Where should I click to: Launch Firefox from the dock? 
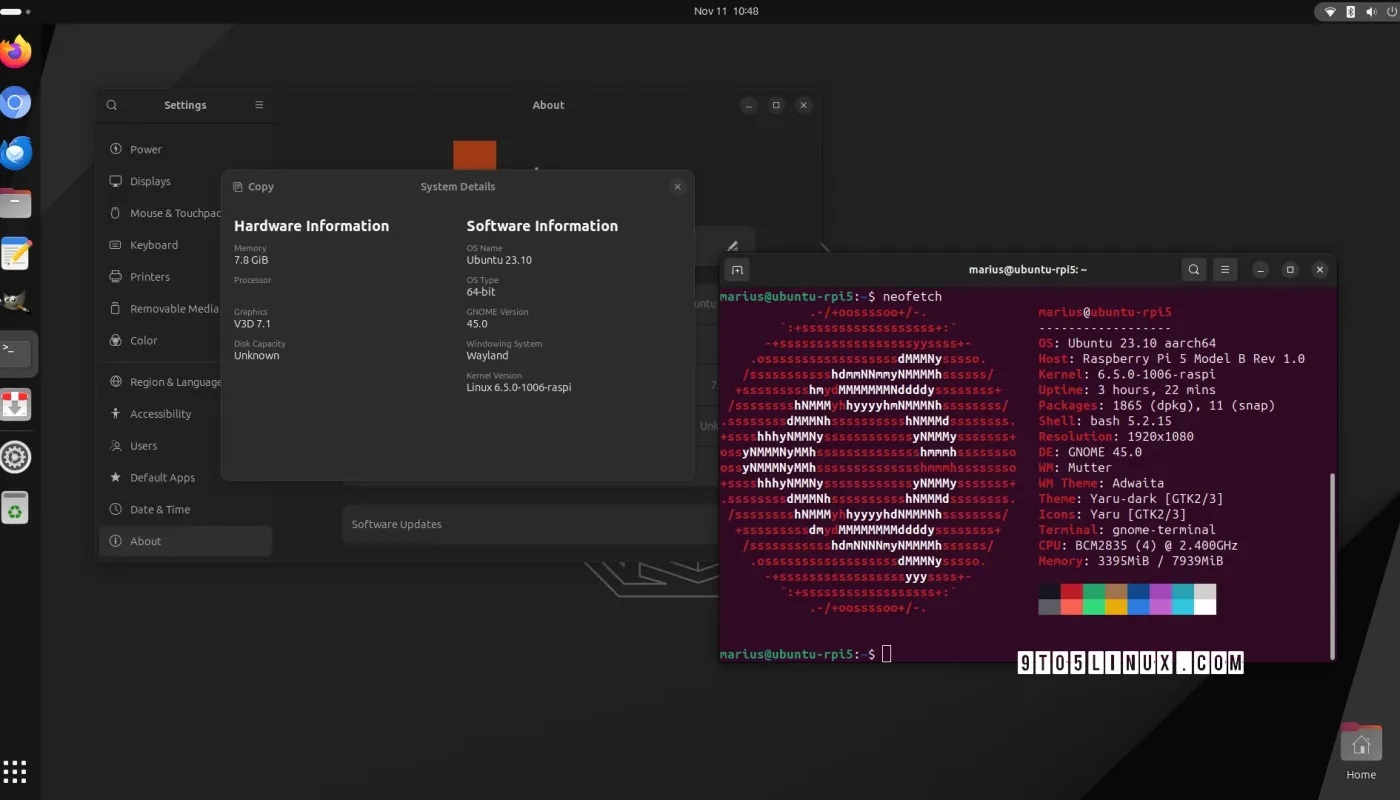pos(16,52)
